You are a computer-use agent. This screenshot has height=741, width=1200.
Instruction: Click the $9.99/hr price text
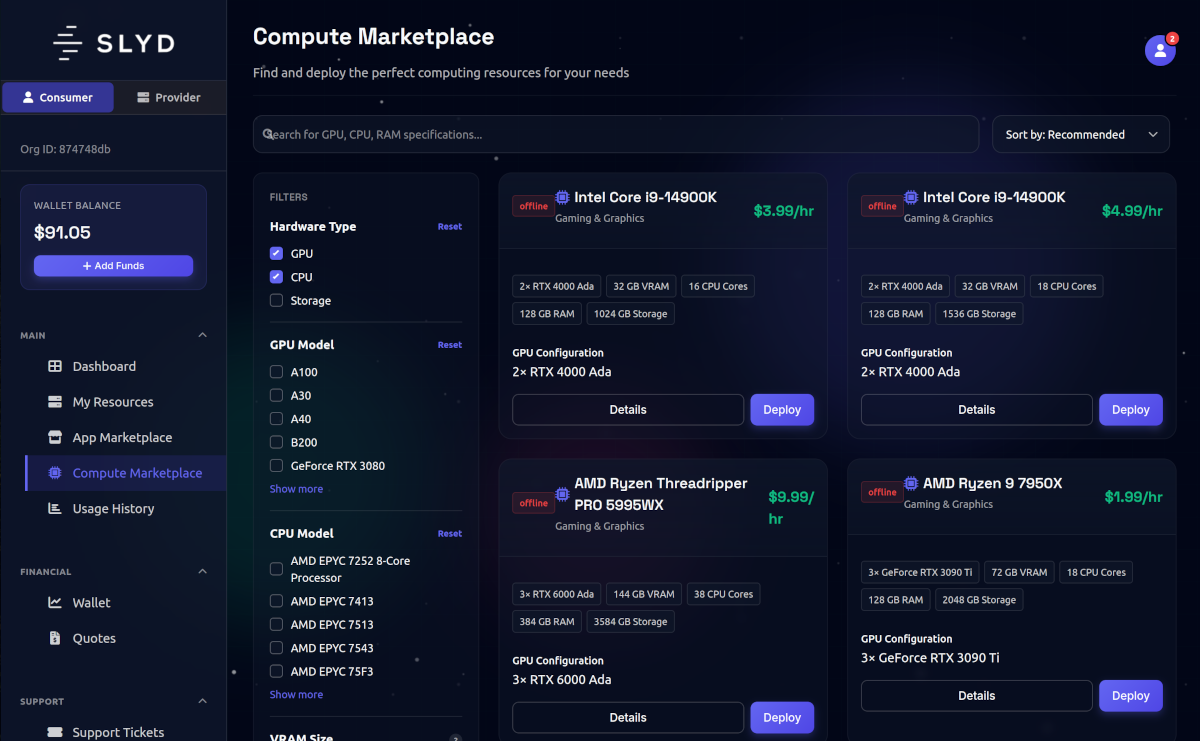pos(791,508)
